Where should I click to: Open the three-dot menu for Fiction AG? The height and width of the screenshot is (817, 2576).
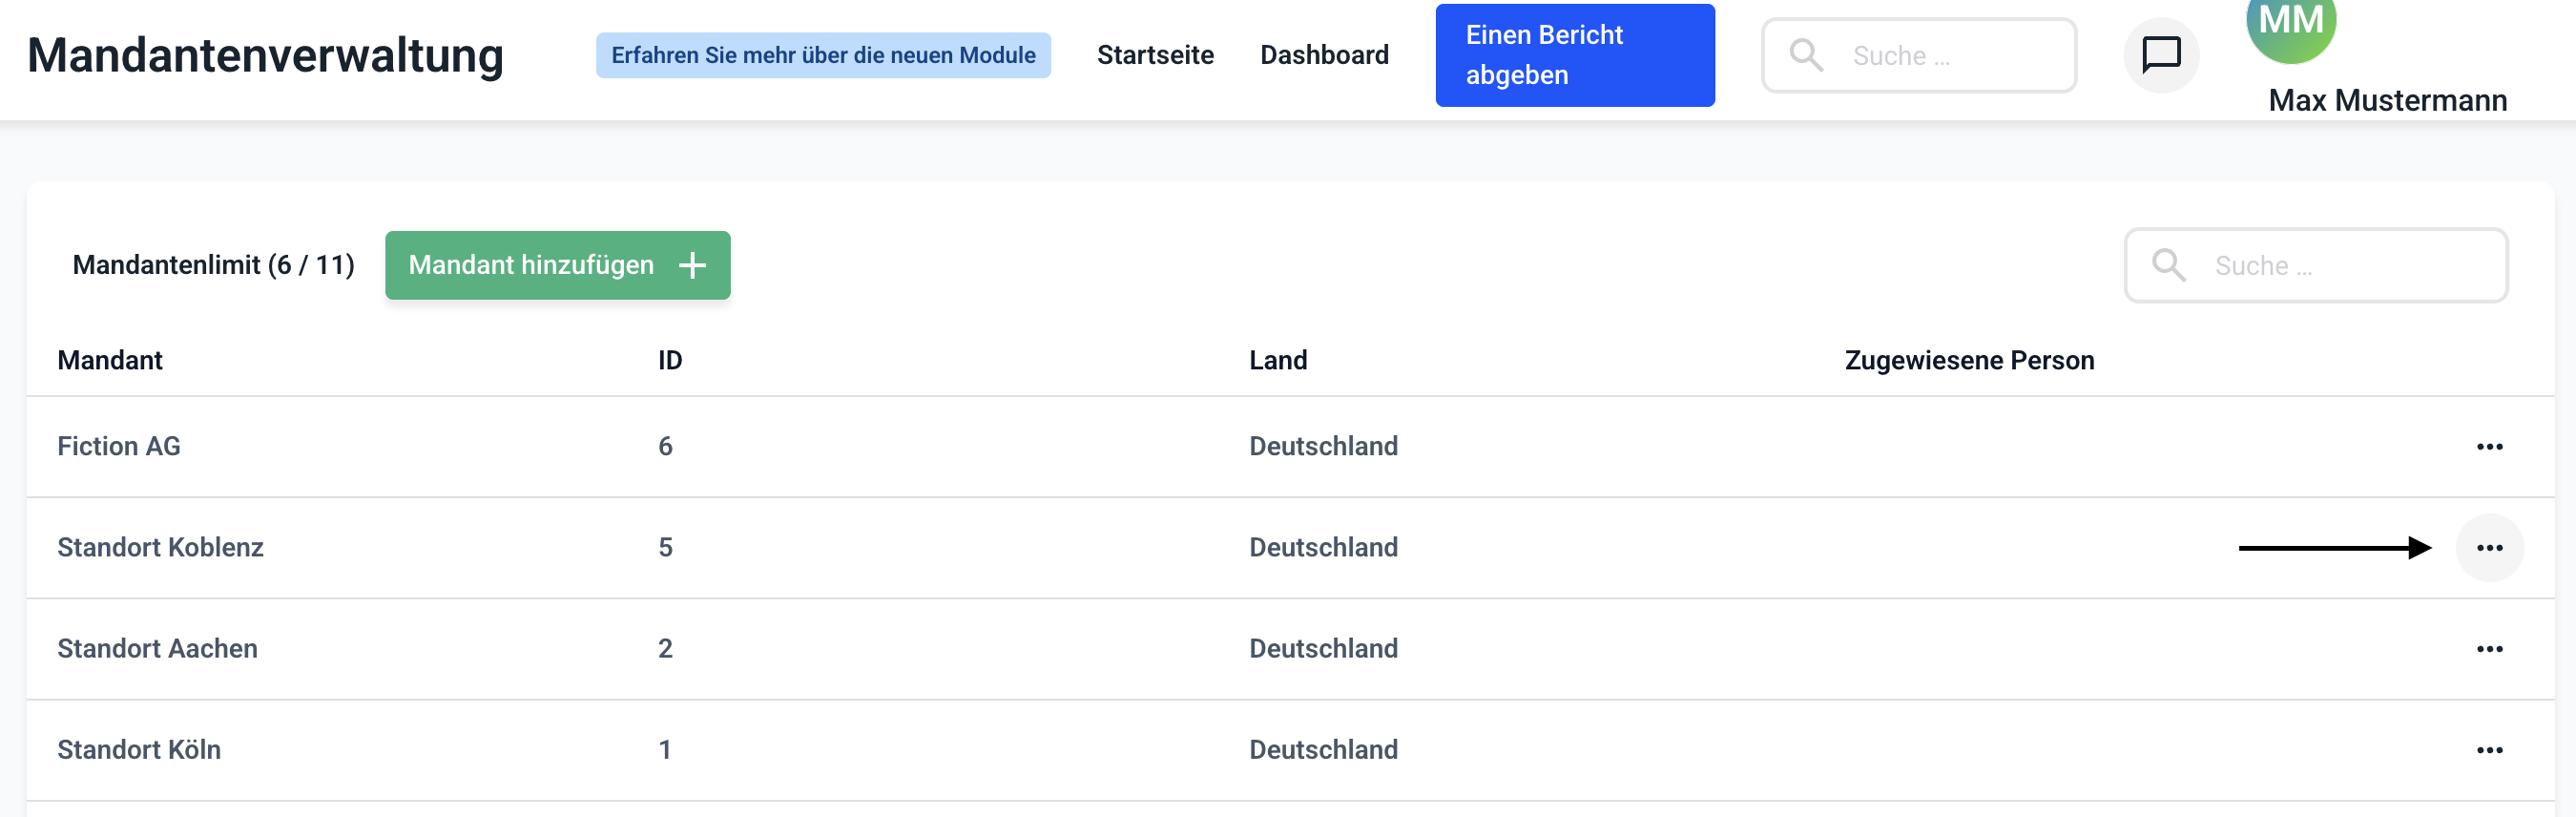tap(2489, 447)
